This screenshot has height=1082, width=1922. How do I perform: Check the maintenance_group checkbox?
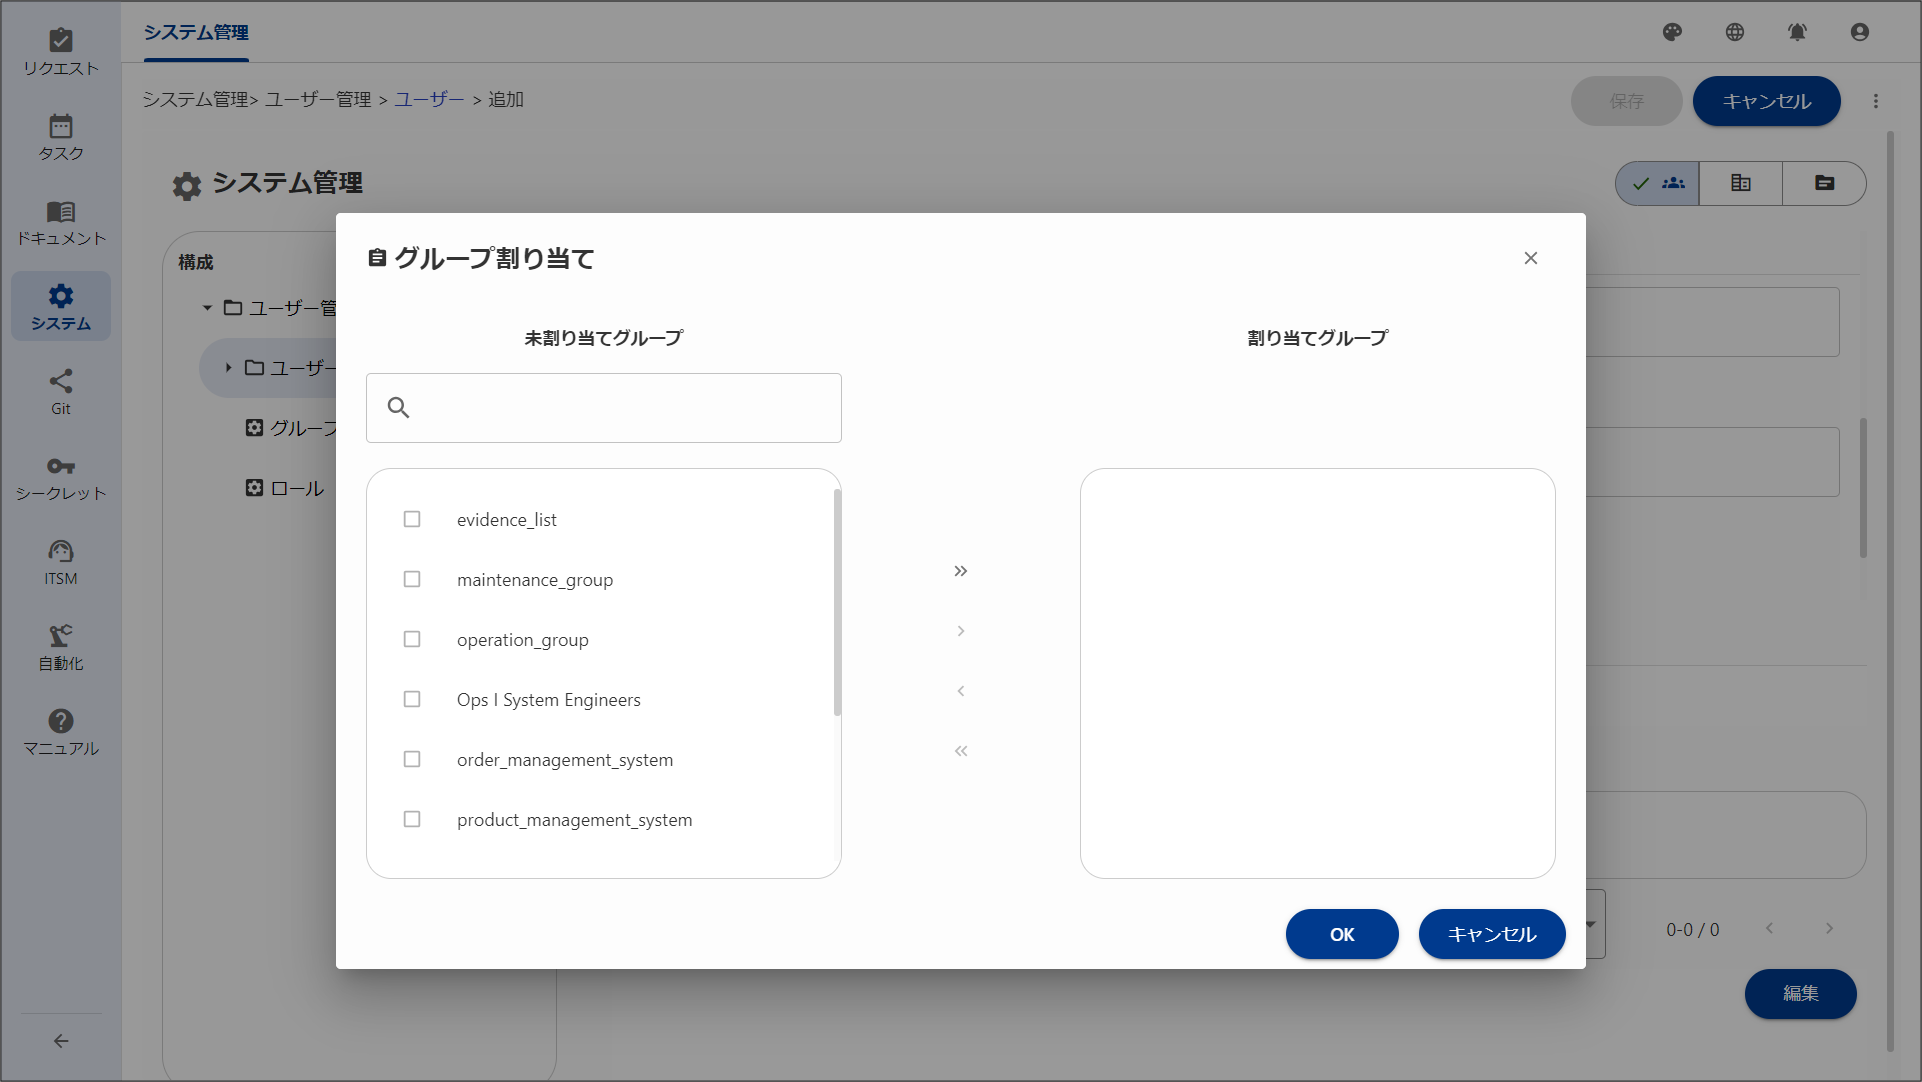click(x=412, y=579)
